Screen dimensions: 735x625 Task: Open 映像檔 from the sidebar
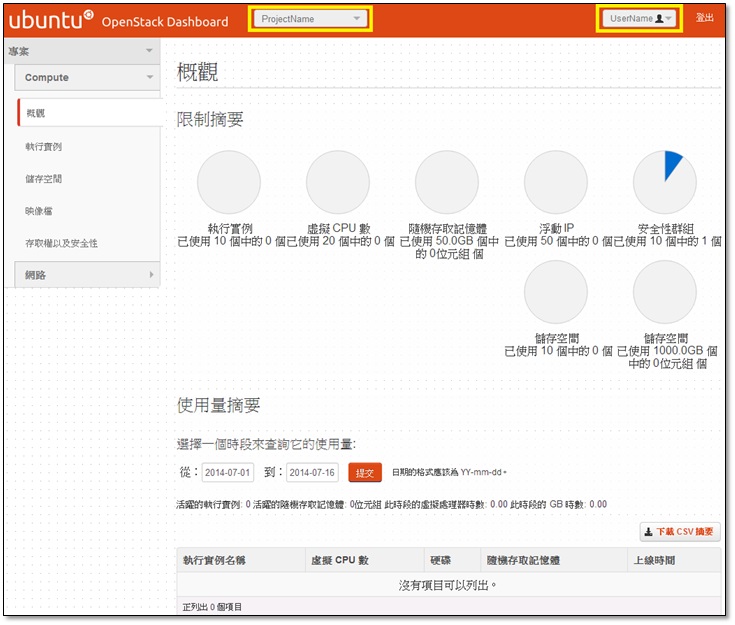[39, 211]
